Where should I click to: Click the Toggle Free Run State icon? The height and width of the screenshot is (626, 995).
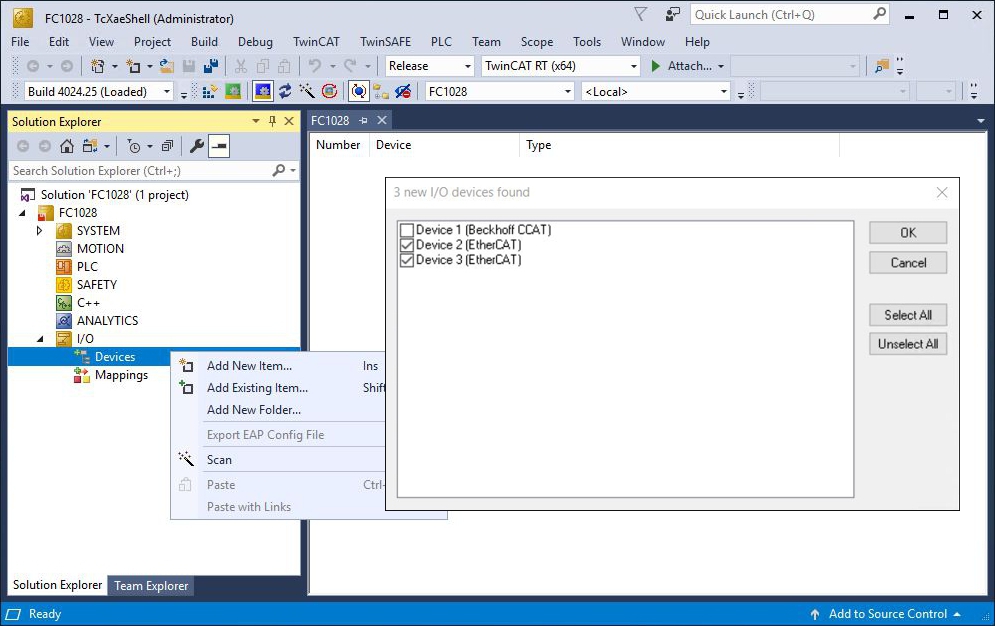pyautogui.click(x=329, y=92)
